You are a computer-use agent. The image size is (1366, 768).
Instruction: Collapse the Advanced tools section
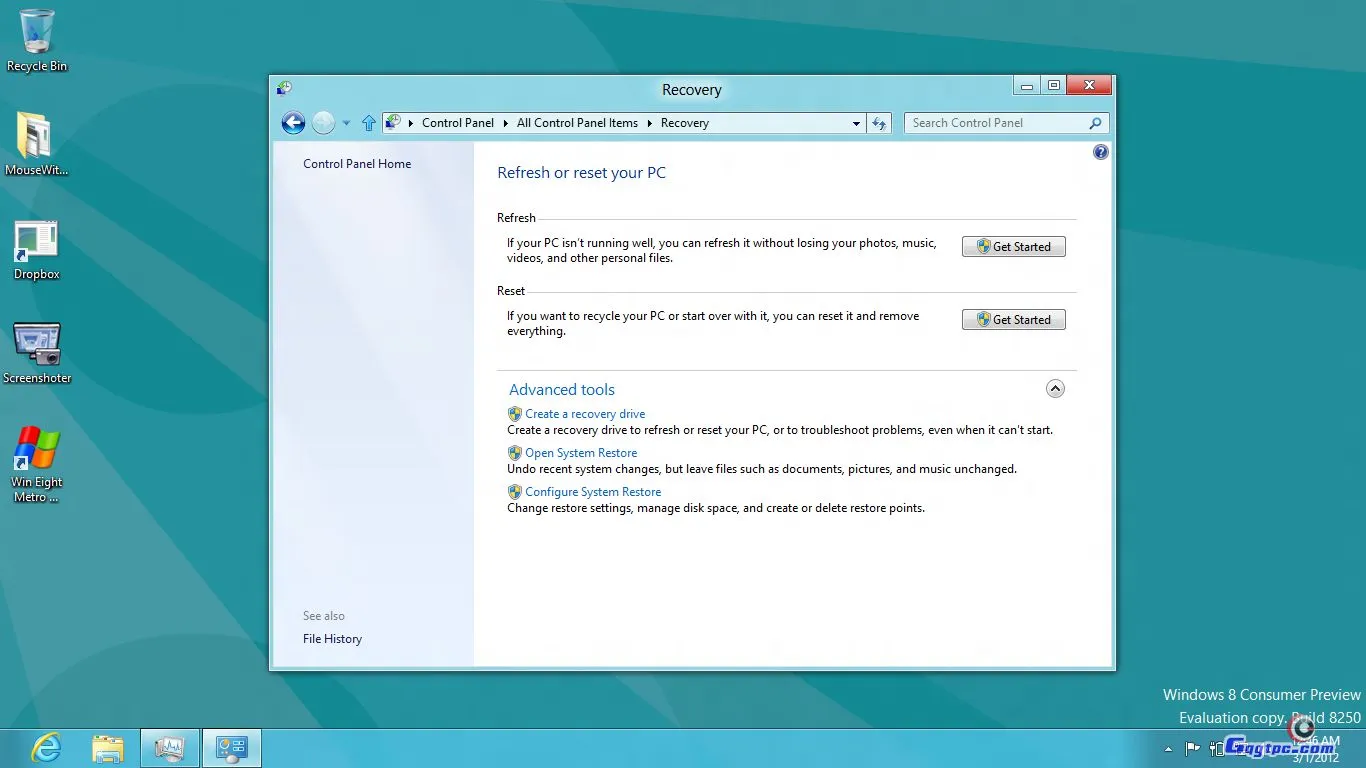1055,389
